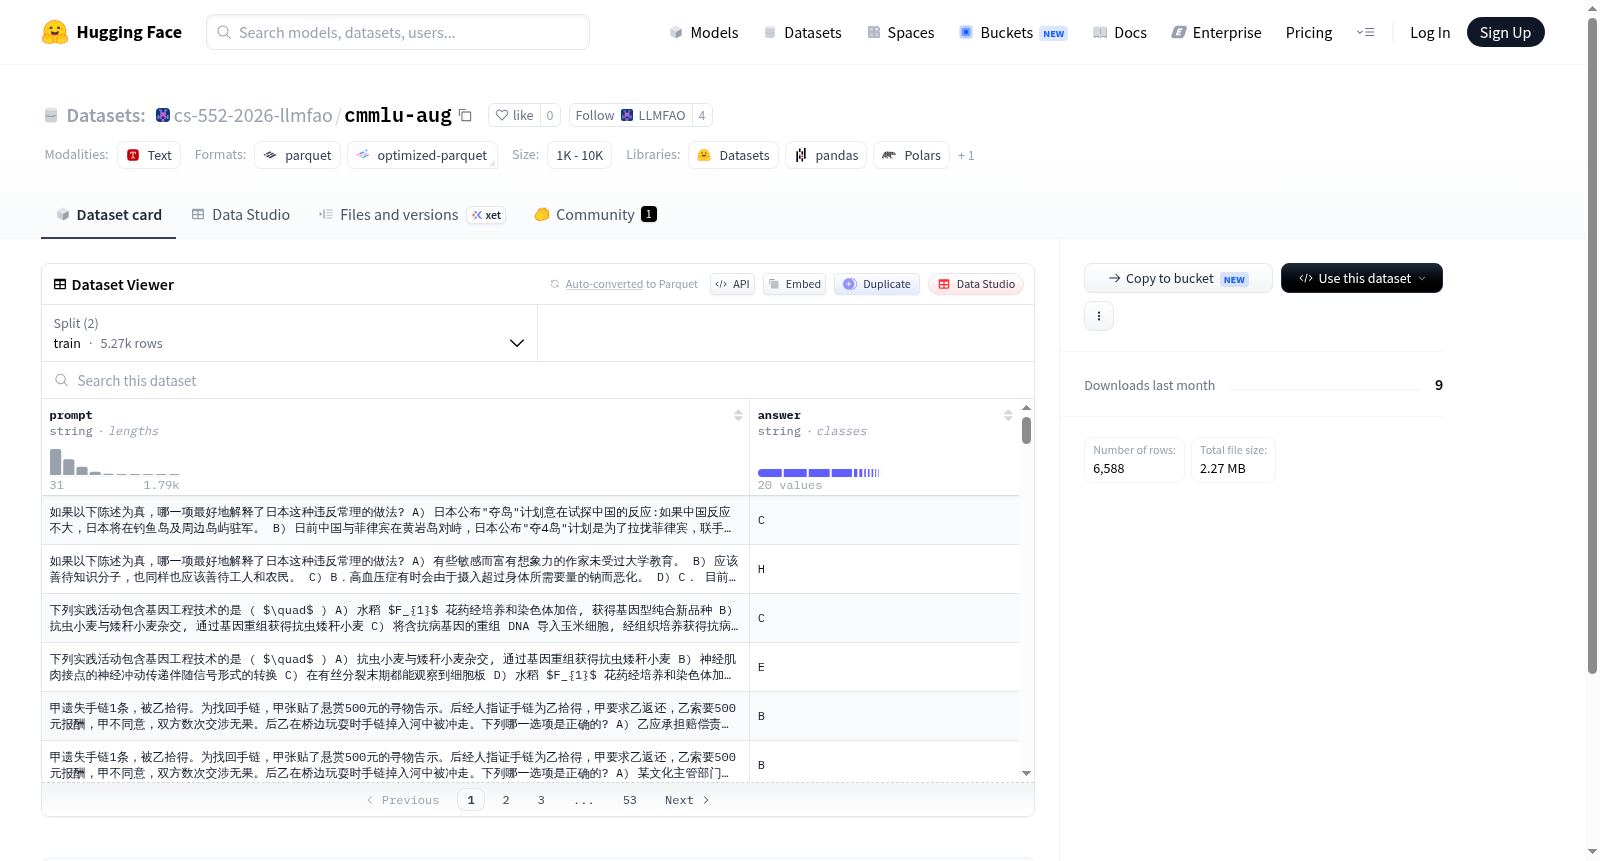Switch to the Dataset card tab
The height and width of the screenshot is (861, 1600).
[108, 214]
